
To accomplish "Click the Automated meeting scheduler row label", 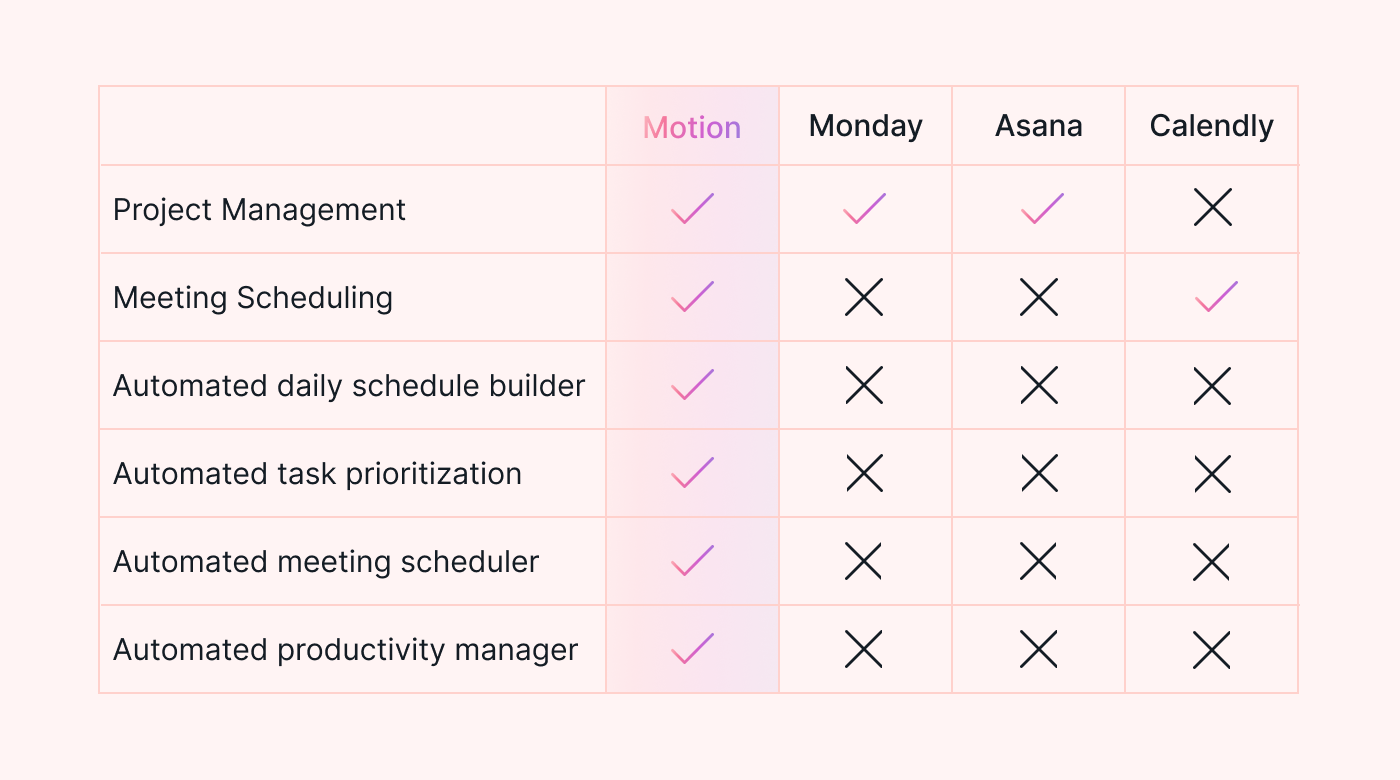I will pos(326,562).
